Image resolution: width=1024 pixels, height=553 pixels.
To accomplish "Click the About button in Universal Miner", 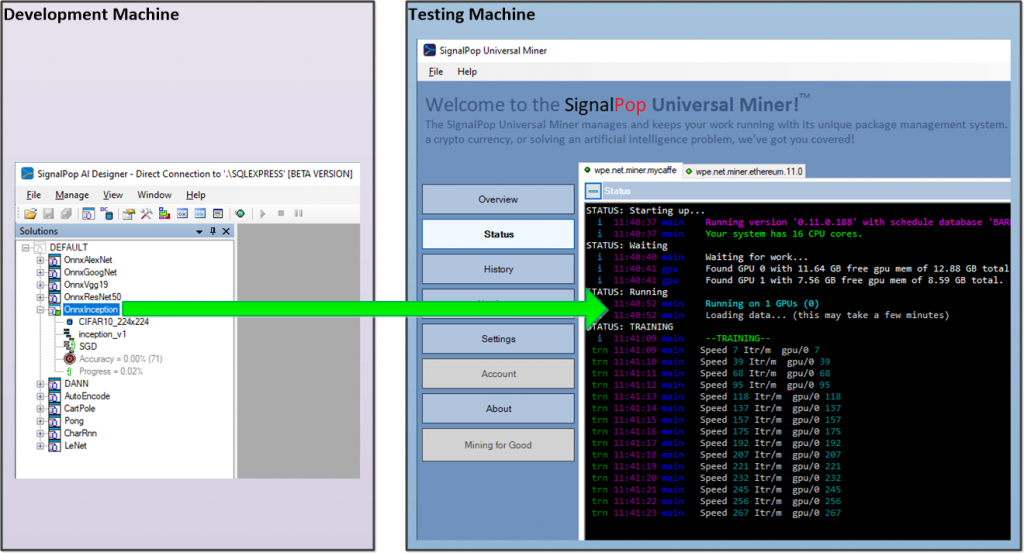I will [x=498, y=409].
